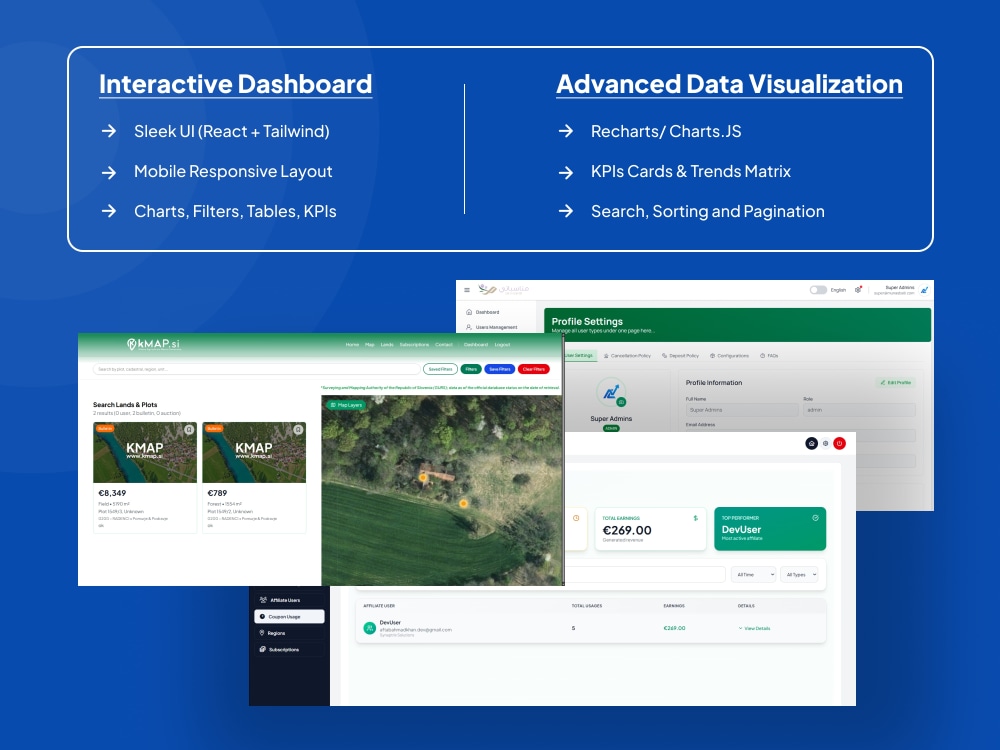Switch to the Deposit Policy tab
This screenshot has height=750, width=1000.
(680, 355)
